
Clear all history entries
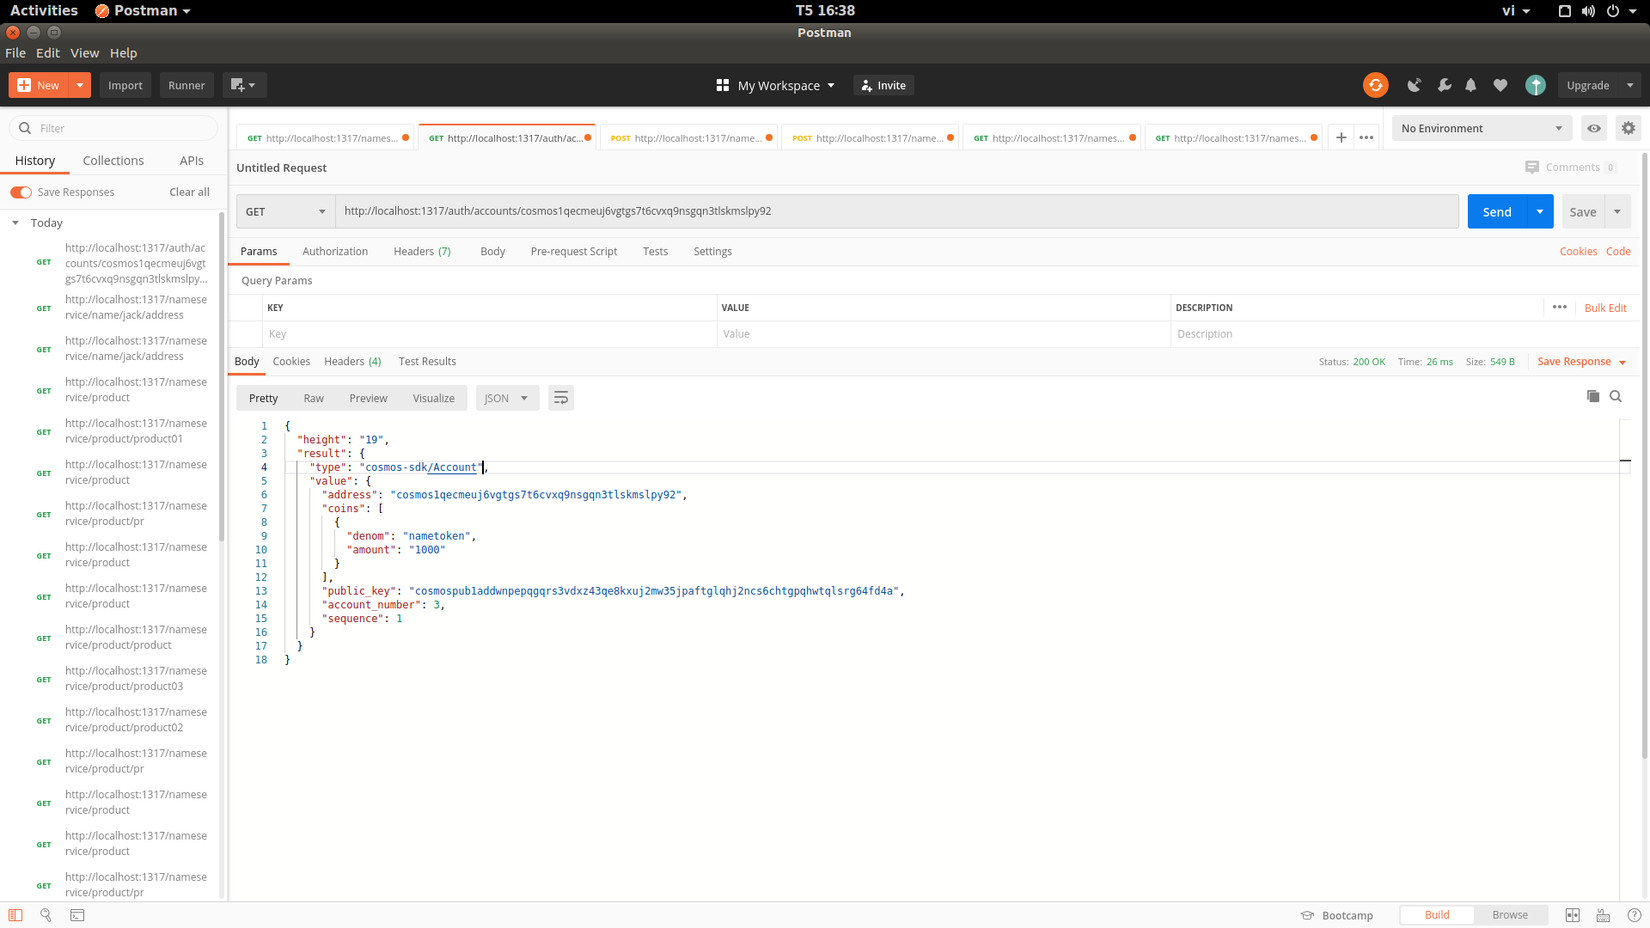[x=189, y=192]
